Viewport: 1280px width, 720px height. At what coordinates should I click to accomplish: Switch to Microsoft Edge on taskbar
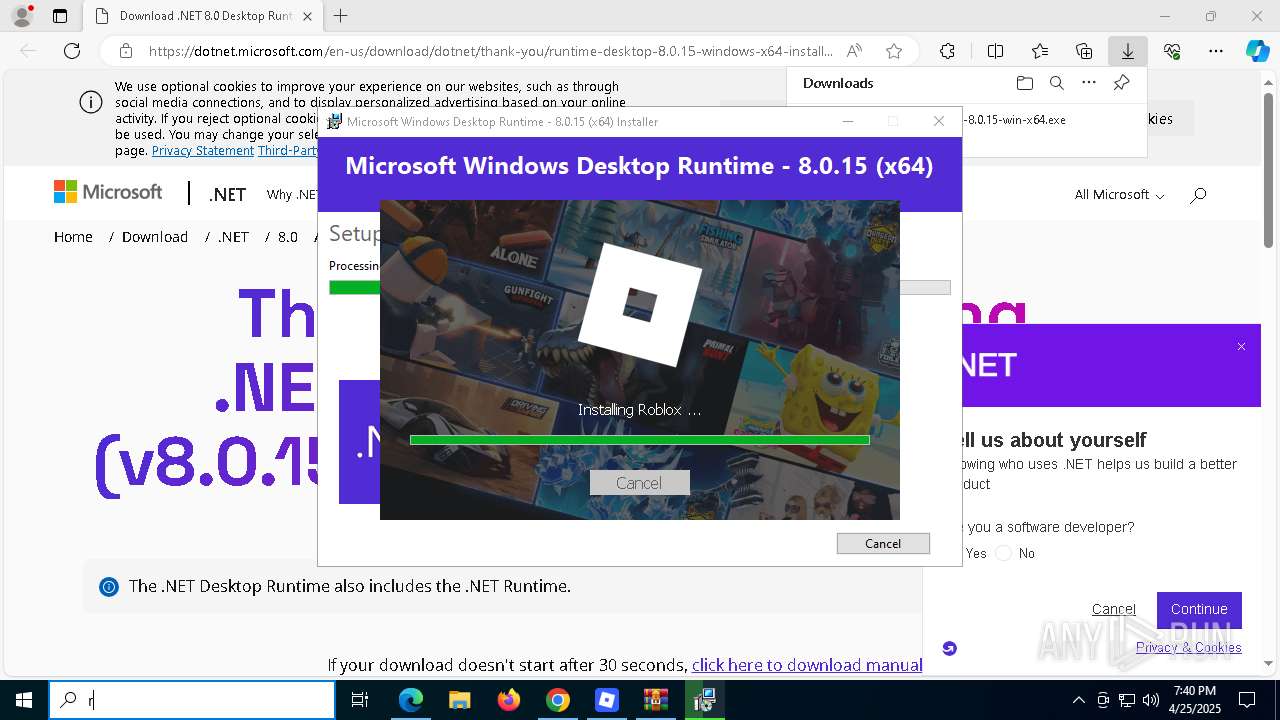(411, 700)
